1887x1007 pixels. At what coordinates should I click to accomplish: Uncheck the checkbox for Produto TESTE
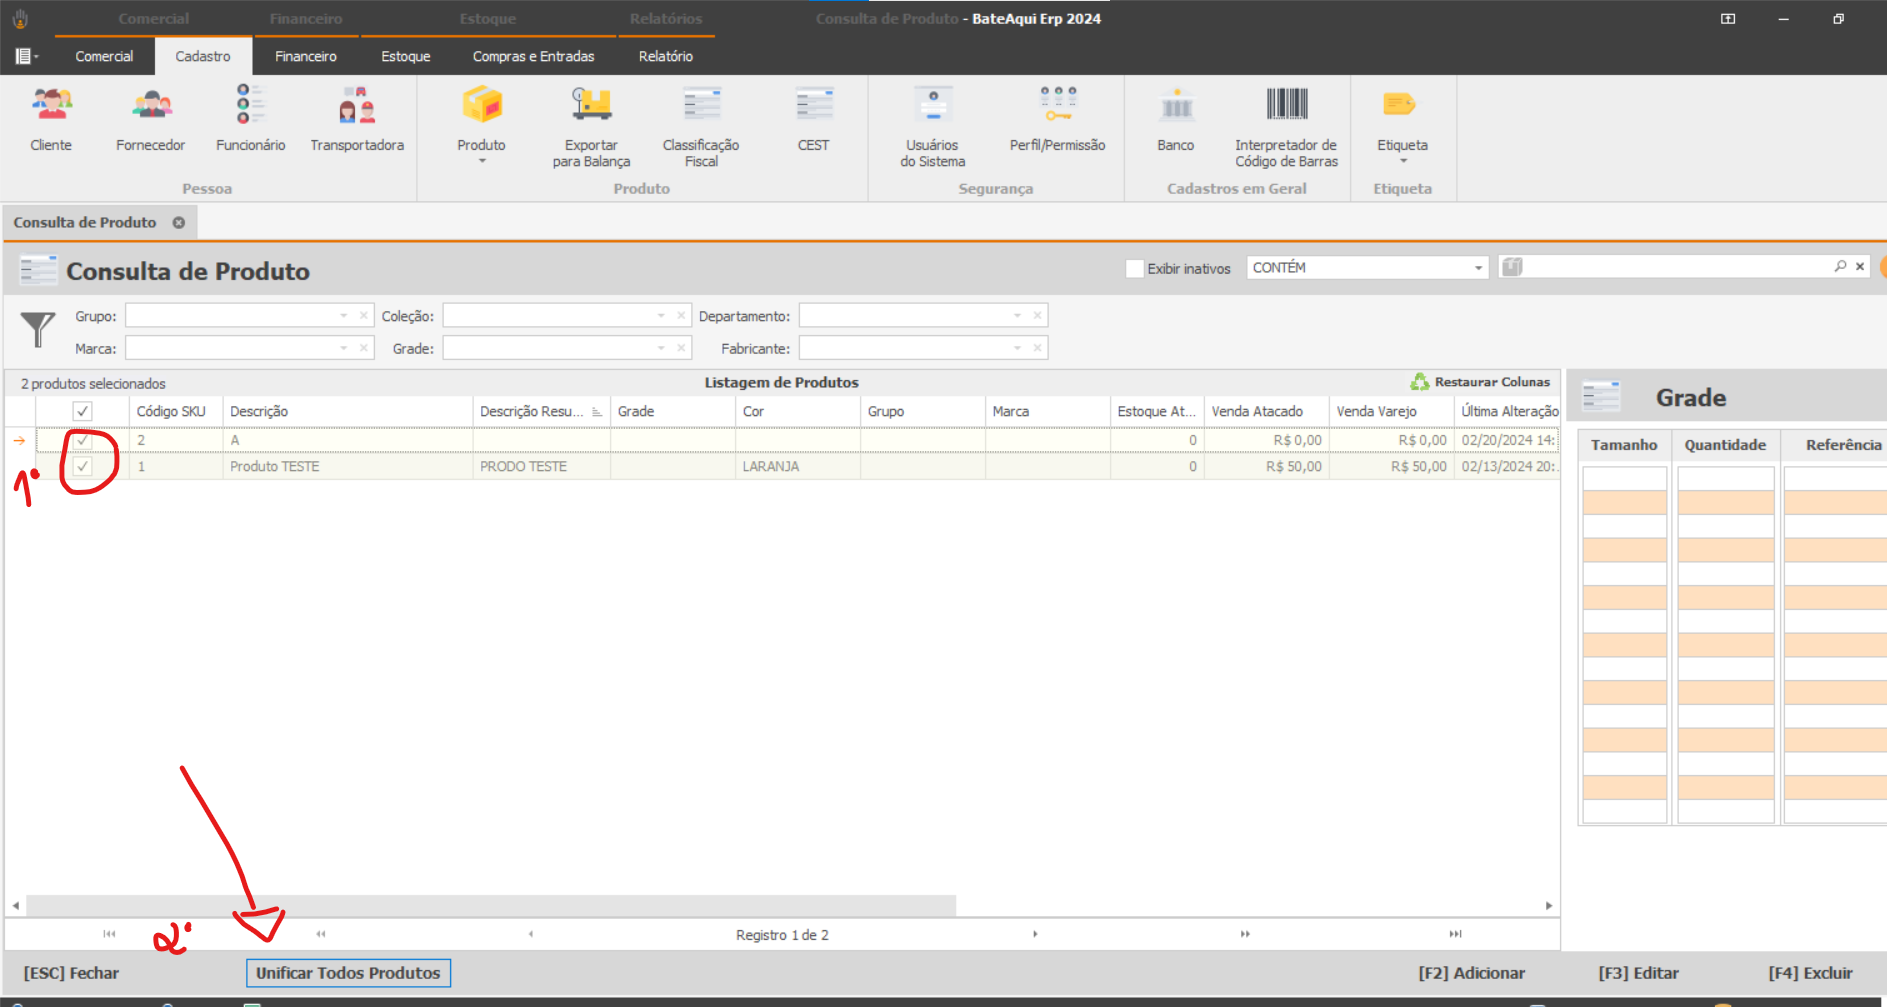(82, 466)
